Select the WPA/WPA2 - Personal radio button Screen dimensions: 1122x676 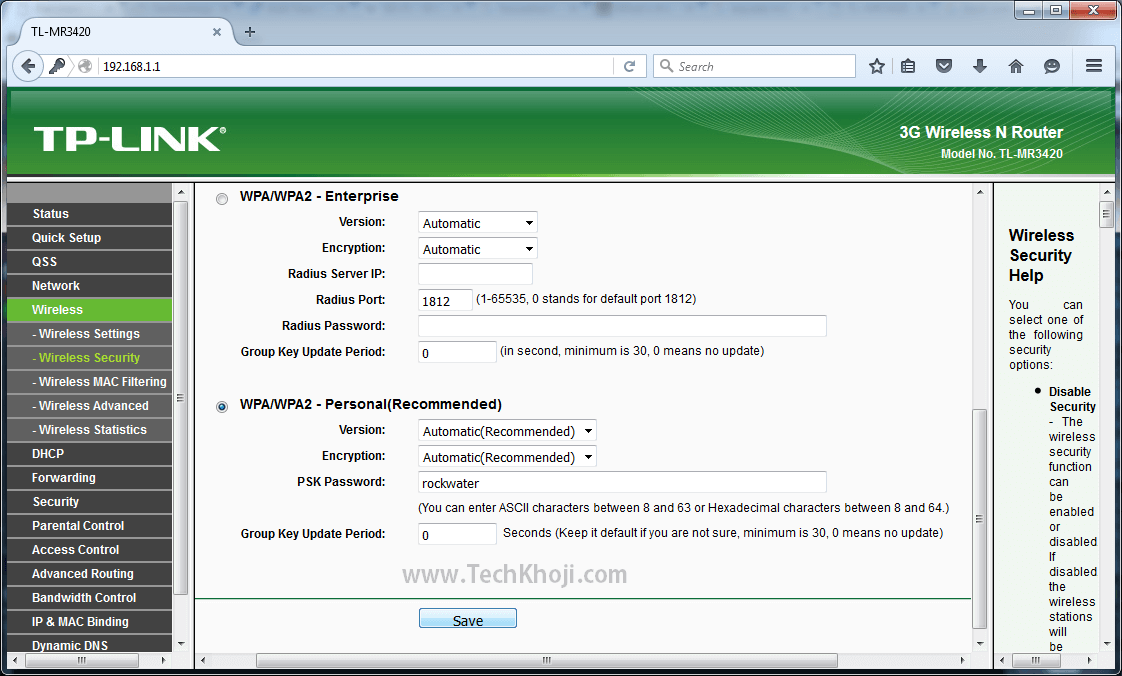coord(222,407)
